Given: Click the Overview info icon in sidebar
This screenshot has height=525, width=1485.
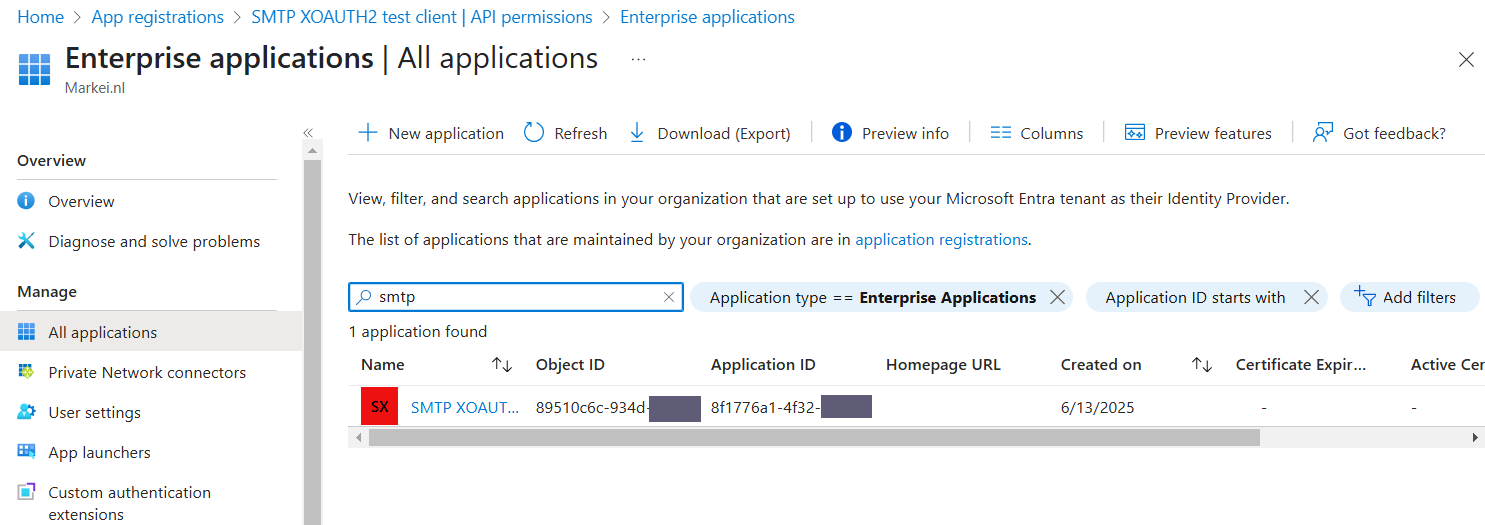Looking at the screenshot, I should (27, 201).
